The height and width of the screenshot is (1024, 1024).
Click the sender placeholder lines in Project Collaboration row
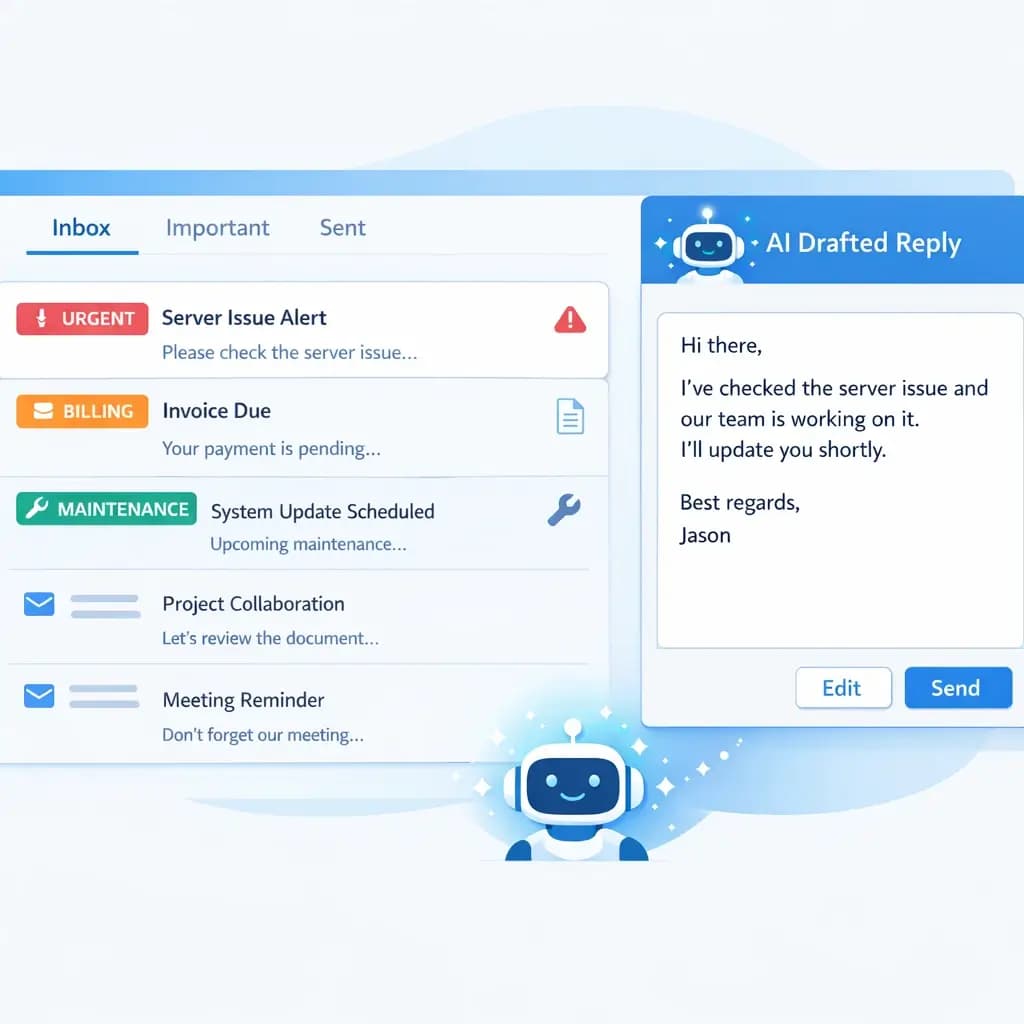105,606
